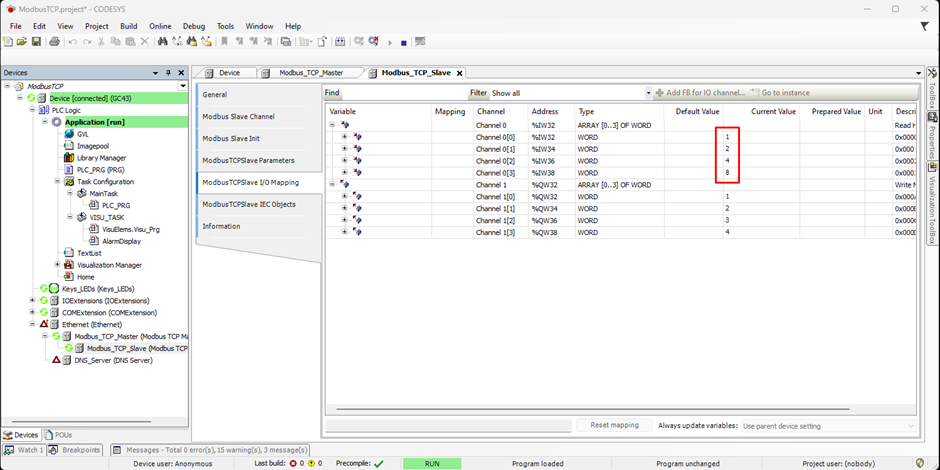The height and width of the screenshot is (470, 940).
Task: Click the notification funnel icon in menu bar
Action: click(x=924, y=26)
